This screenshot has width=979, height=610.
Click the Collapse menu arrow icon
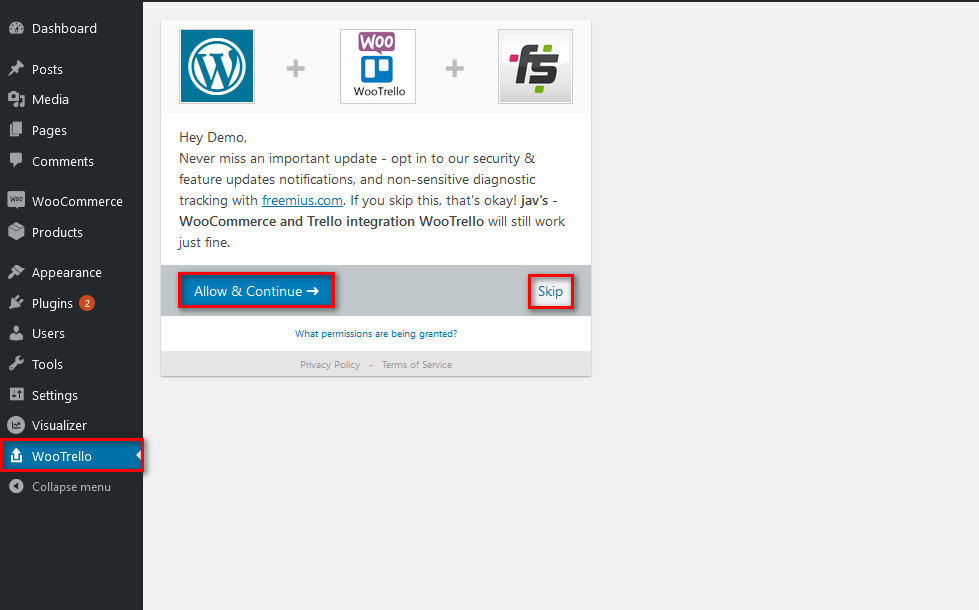pos(16,486)
